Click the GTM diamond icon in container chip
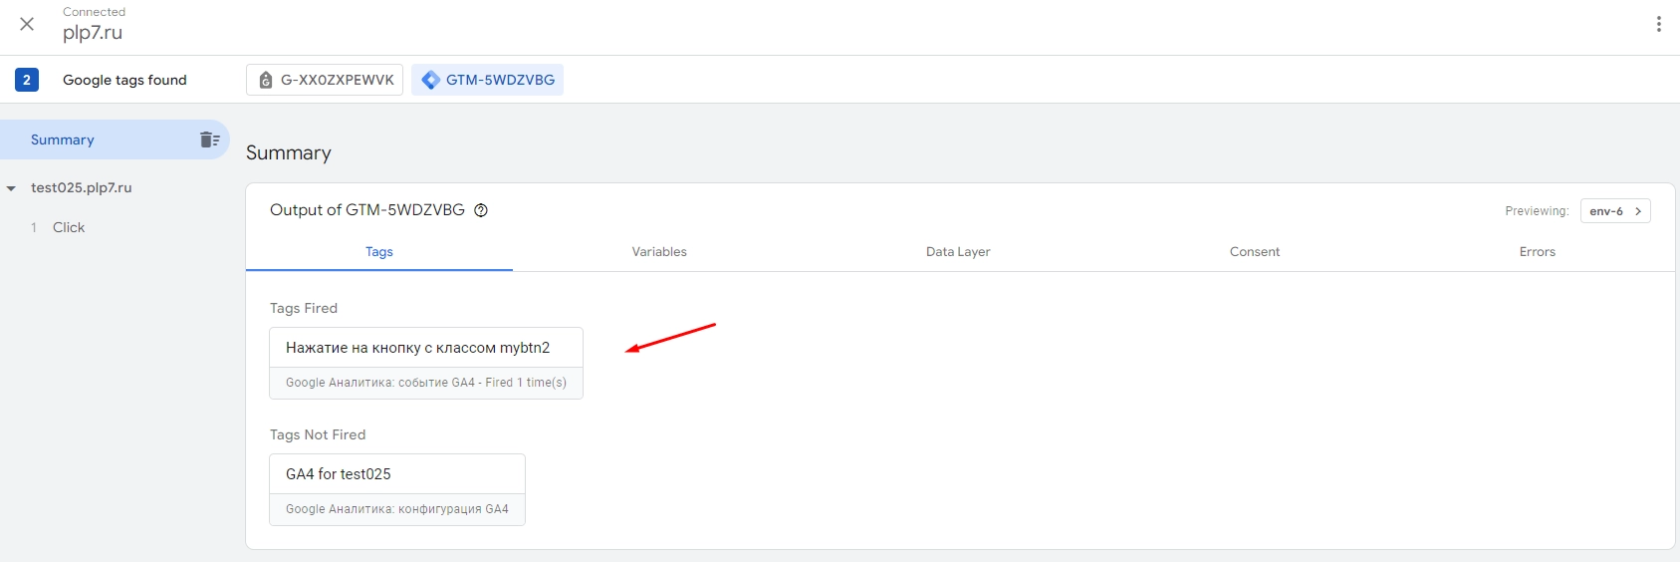This screenshot has width=1680, height=562. coord(431,80)
